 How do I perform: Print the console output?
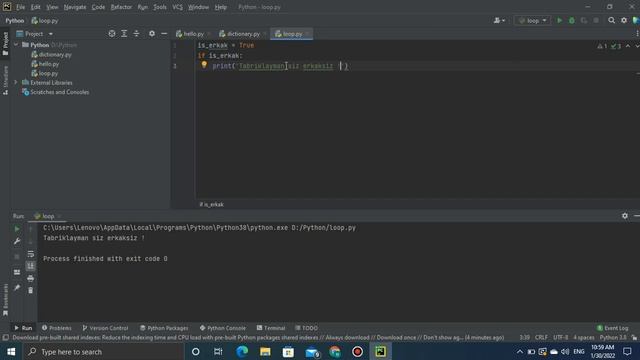[x=31, y=278]
